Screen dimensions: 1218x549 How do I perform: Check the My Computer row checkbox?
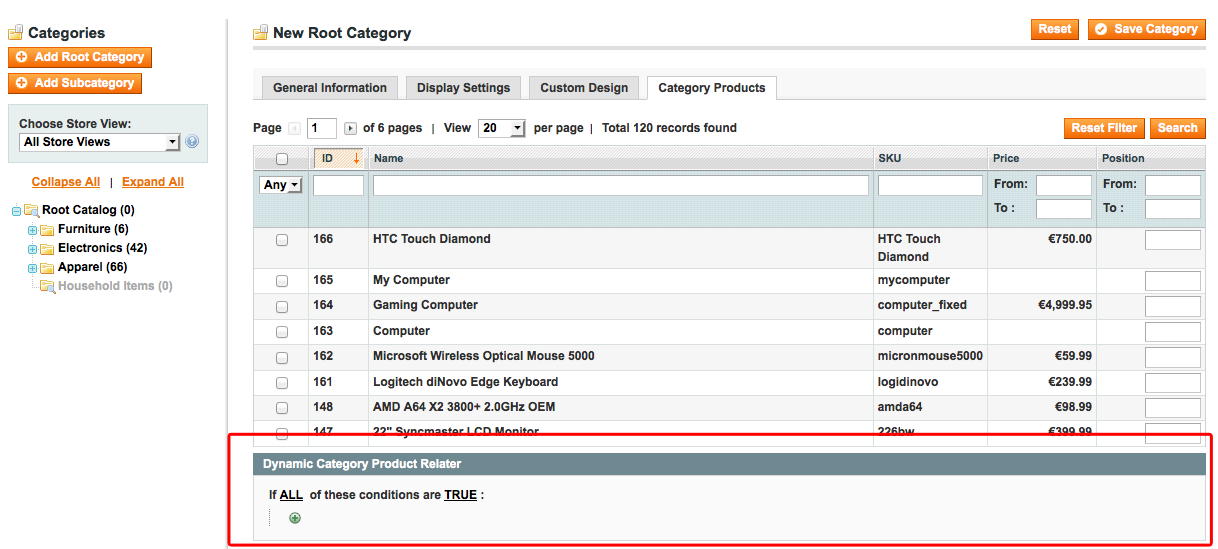[281, 281]
